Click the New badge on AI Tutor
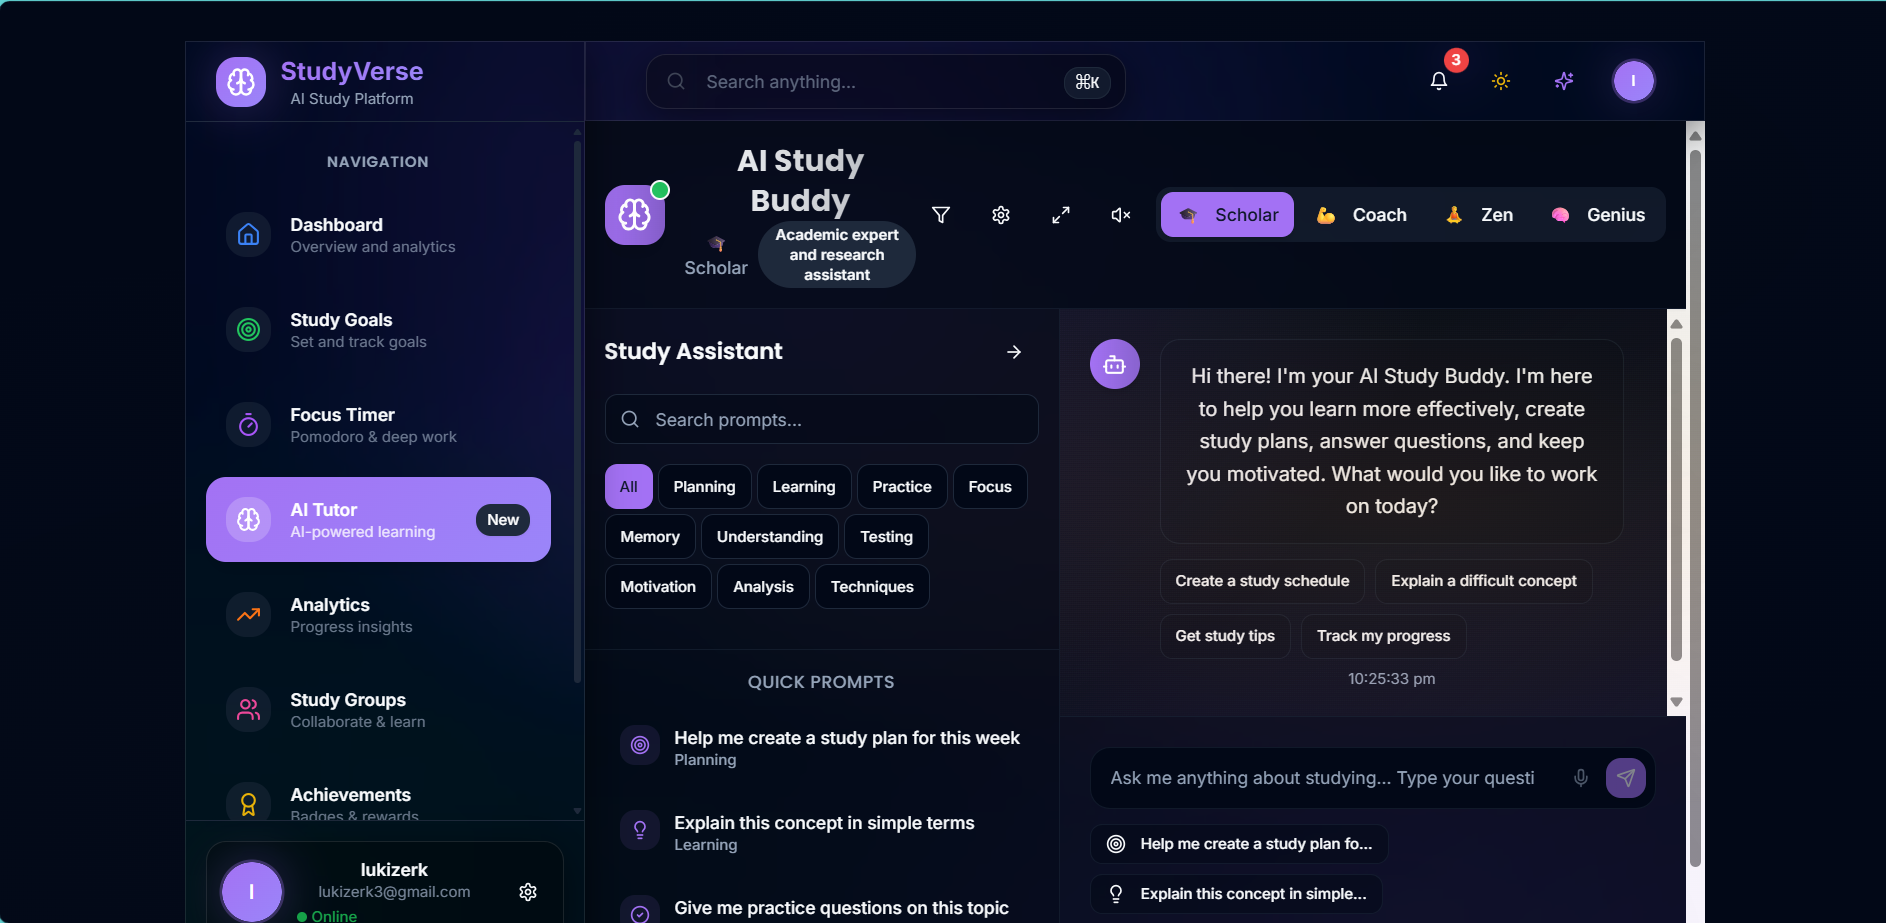Screen dimensions: 1886x923 (503, 520)
